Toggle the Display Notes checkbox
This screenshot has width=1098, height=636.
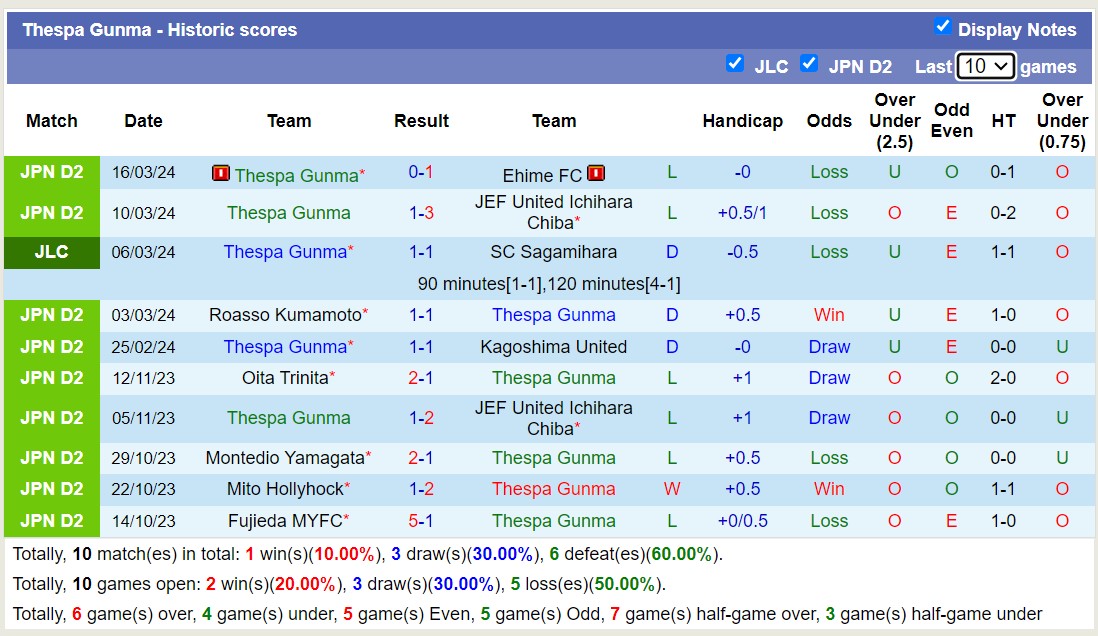pyautogui.click(x=942, y=27)
